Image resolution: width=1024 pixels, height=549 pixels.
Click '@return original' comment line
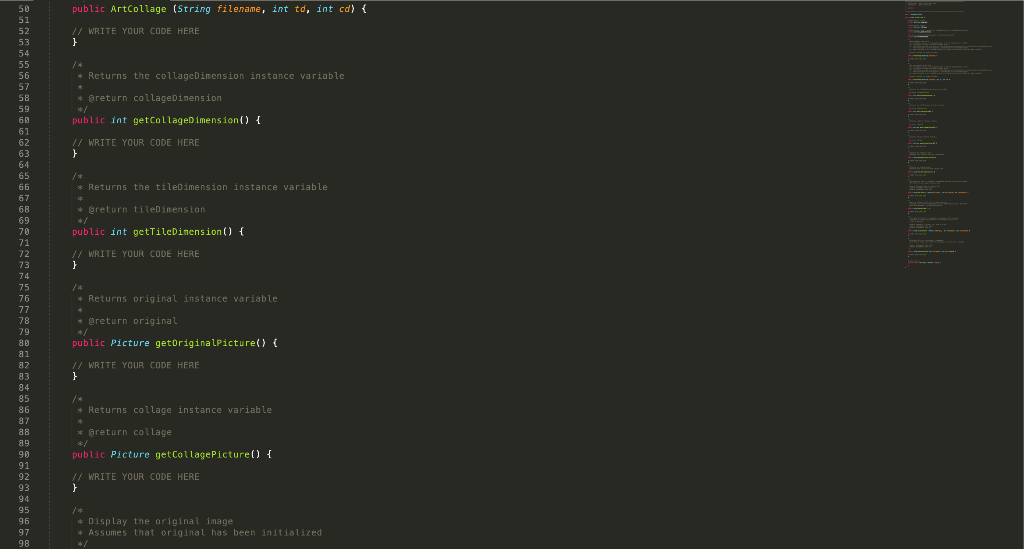[127, 321]
